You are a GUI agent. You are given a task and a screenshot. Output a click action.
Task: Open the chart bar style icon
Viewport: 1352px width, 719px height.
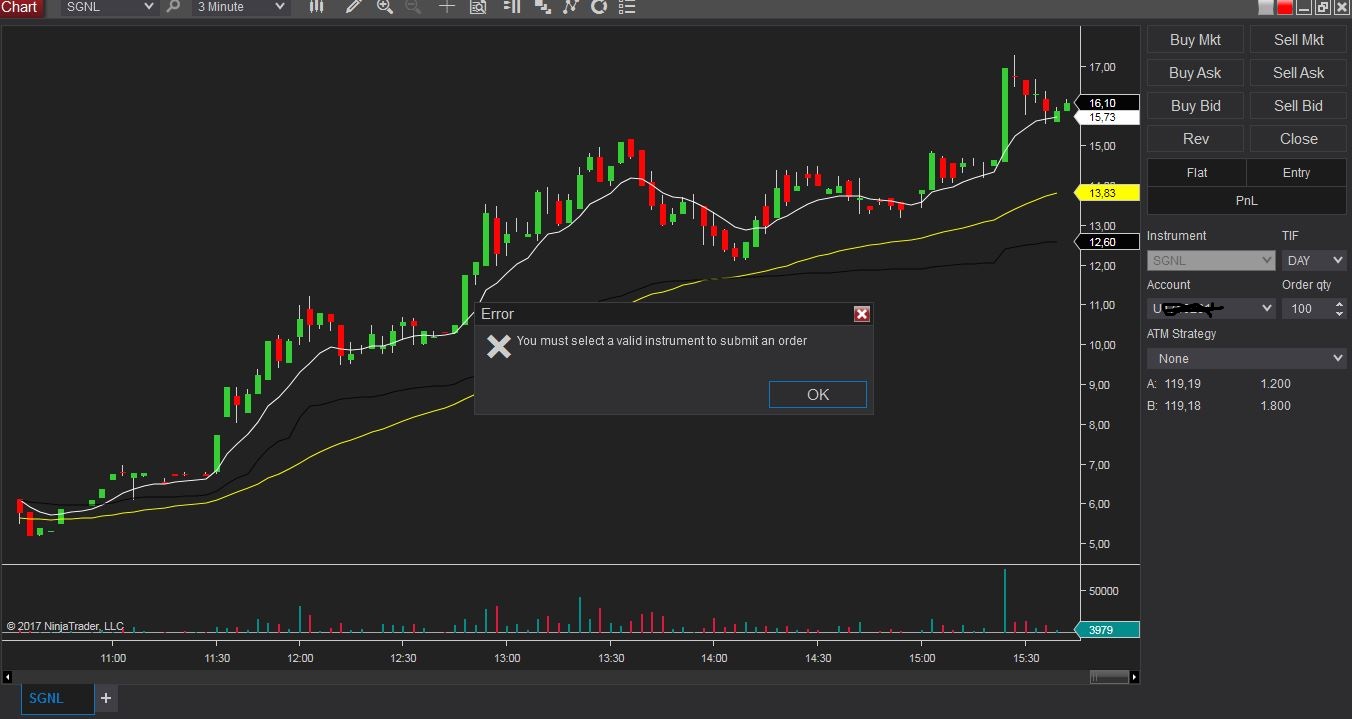(x=317, y=7)
